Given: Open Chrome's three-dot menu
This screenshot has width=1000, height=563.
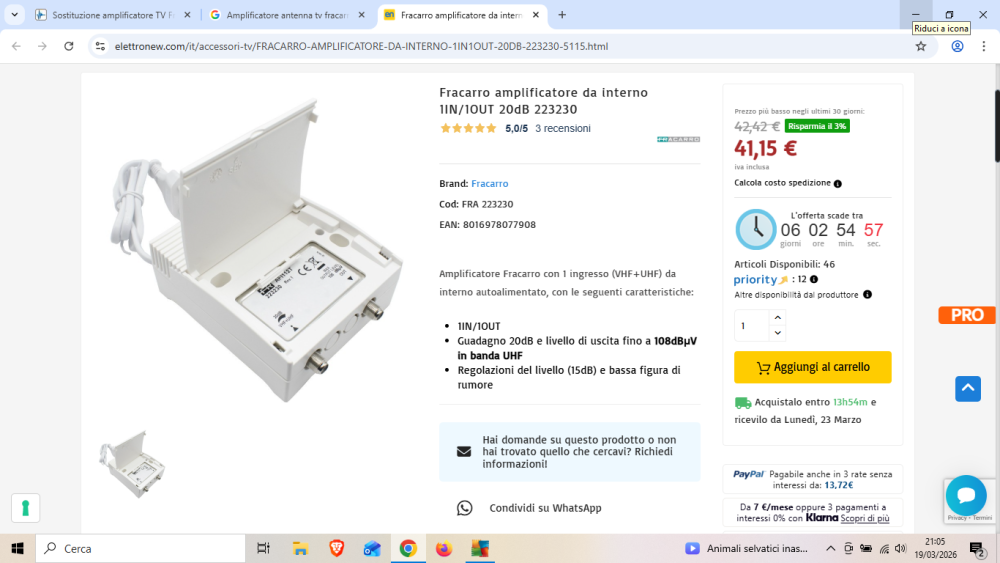Looking at the screenshot, I should click(x=983, y=46).
